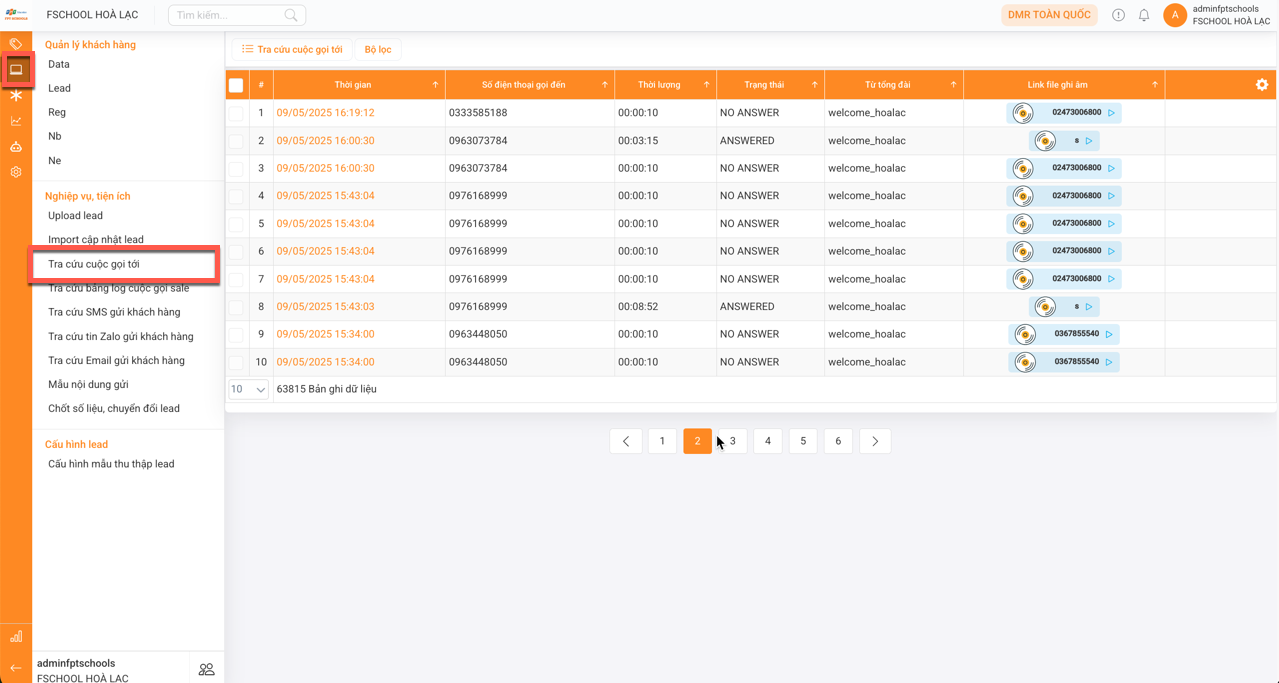
Task: Sort by Link file ghi âm column
Action: (x=1155, y=85)
